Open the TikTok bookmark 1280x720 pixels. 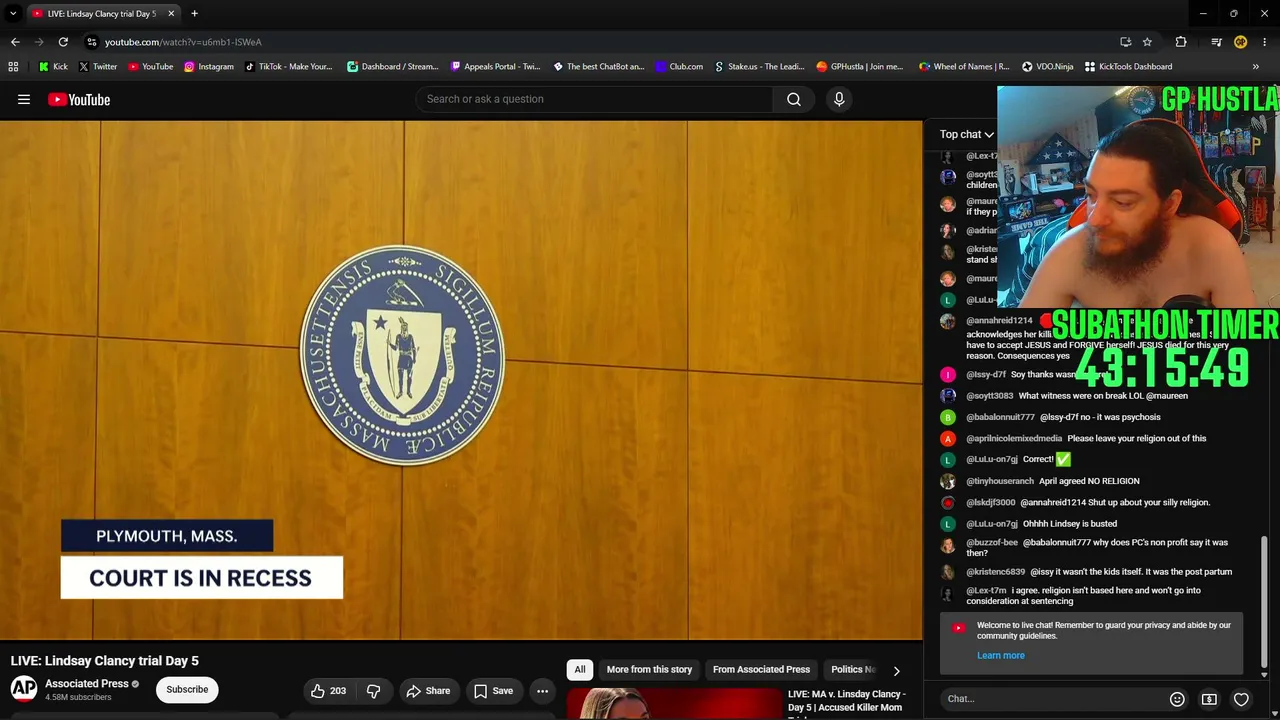(289, 67)
